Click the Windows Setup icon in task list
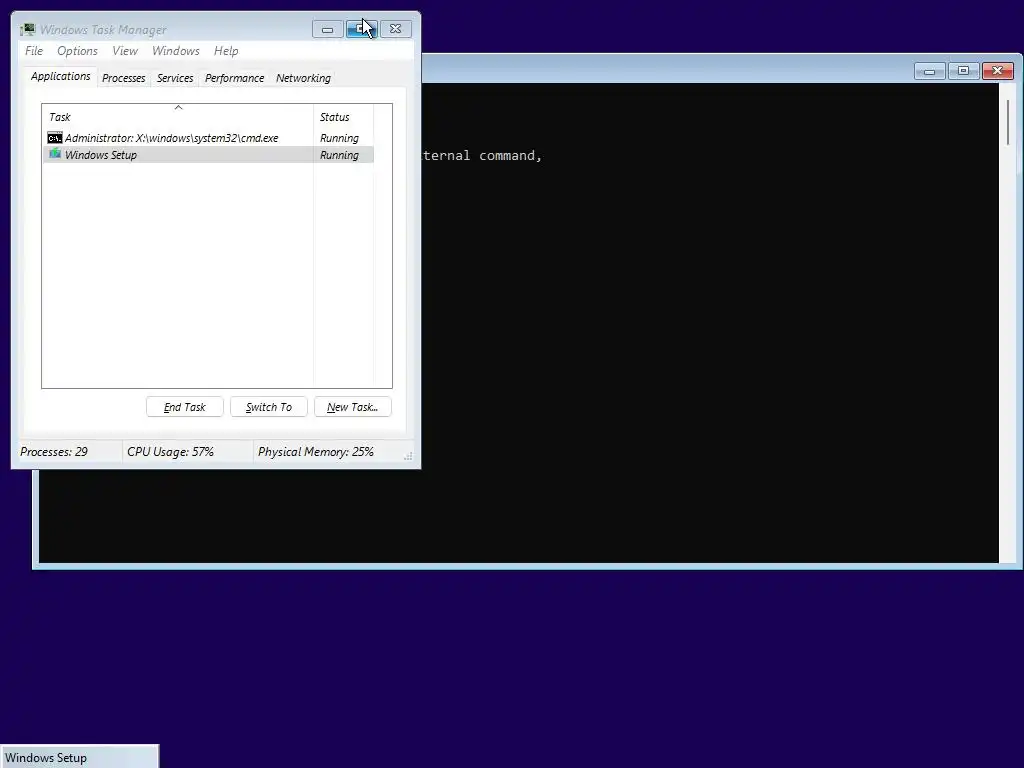Screen dimensions: 1024x768 tap(55, 154)
